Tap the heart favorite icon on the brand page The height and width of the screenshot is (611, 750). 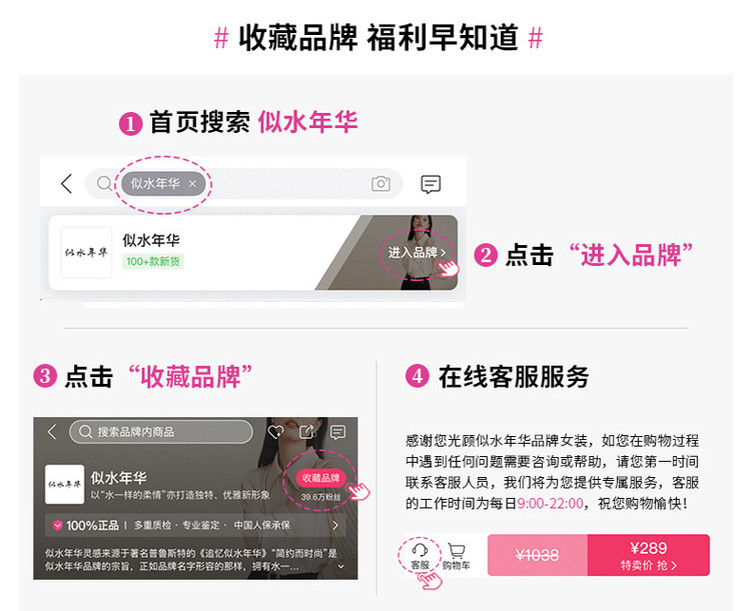tap(276, 432)
